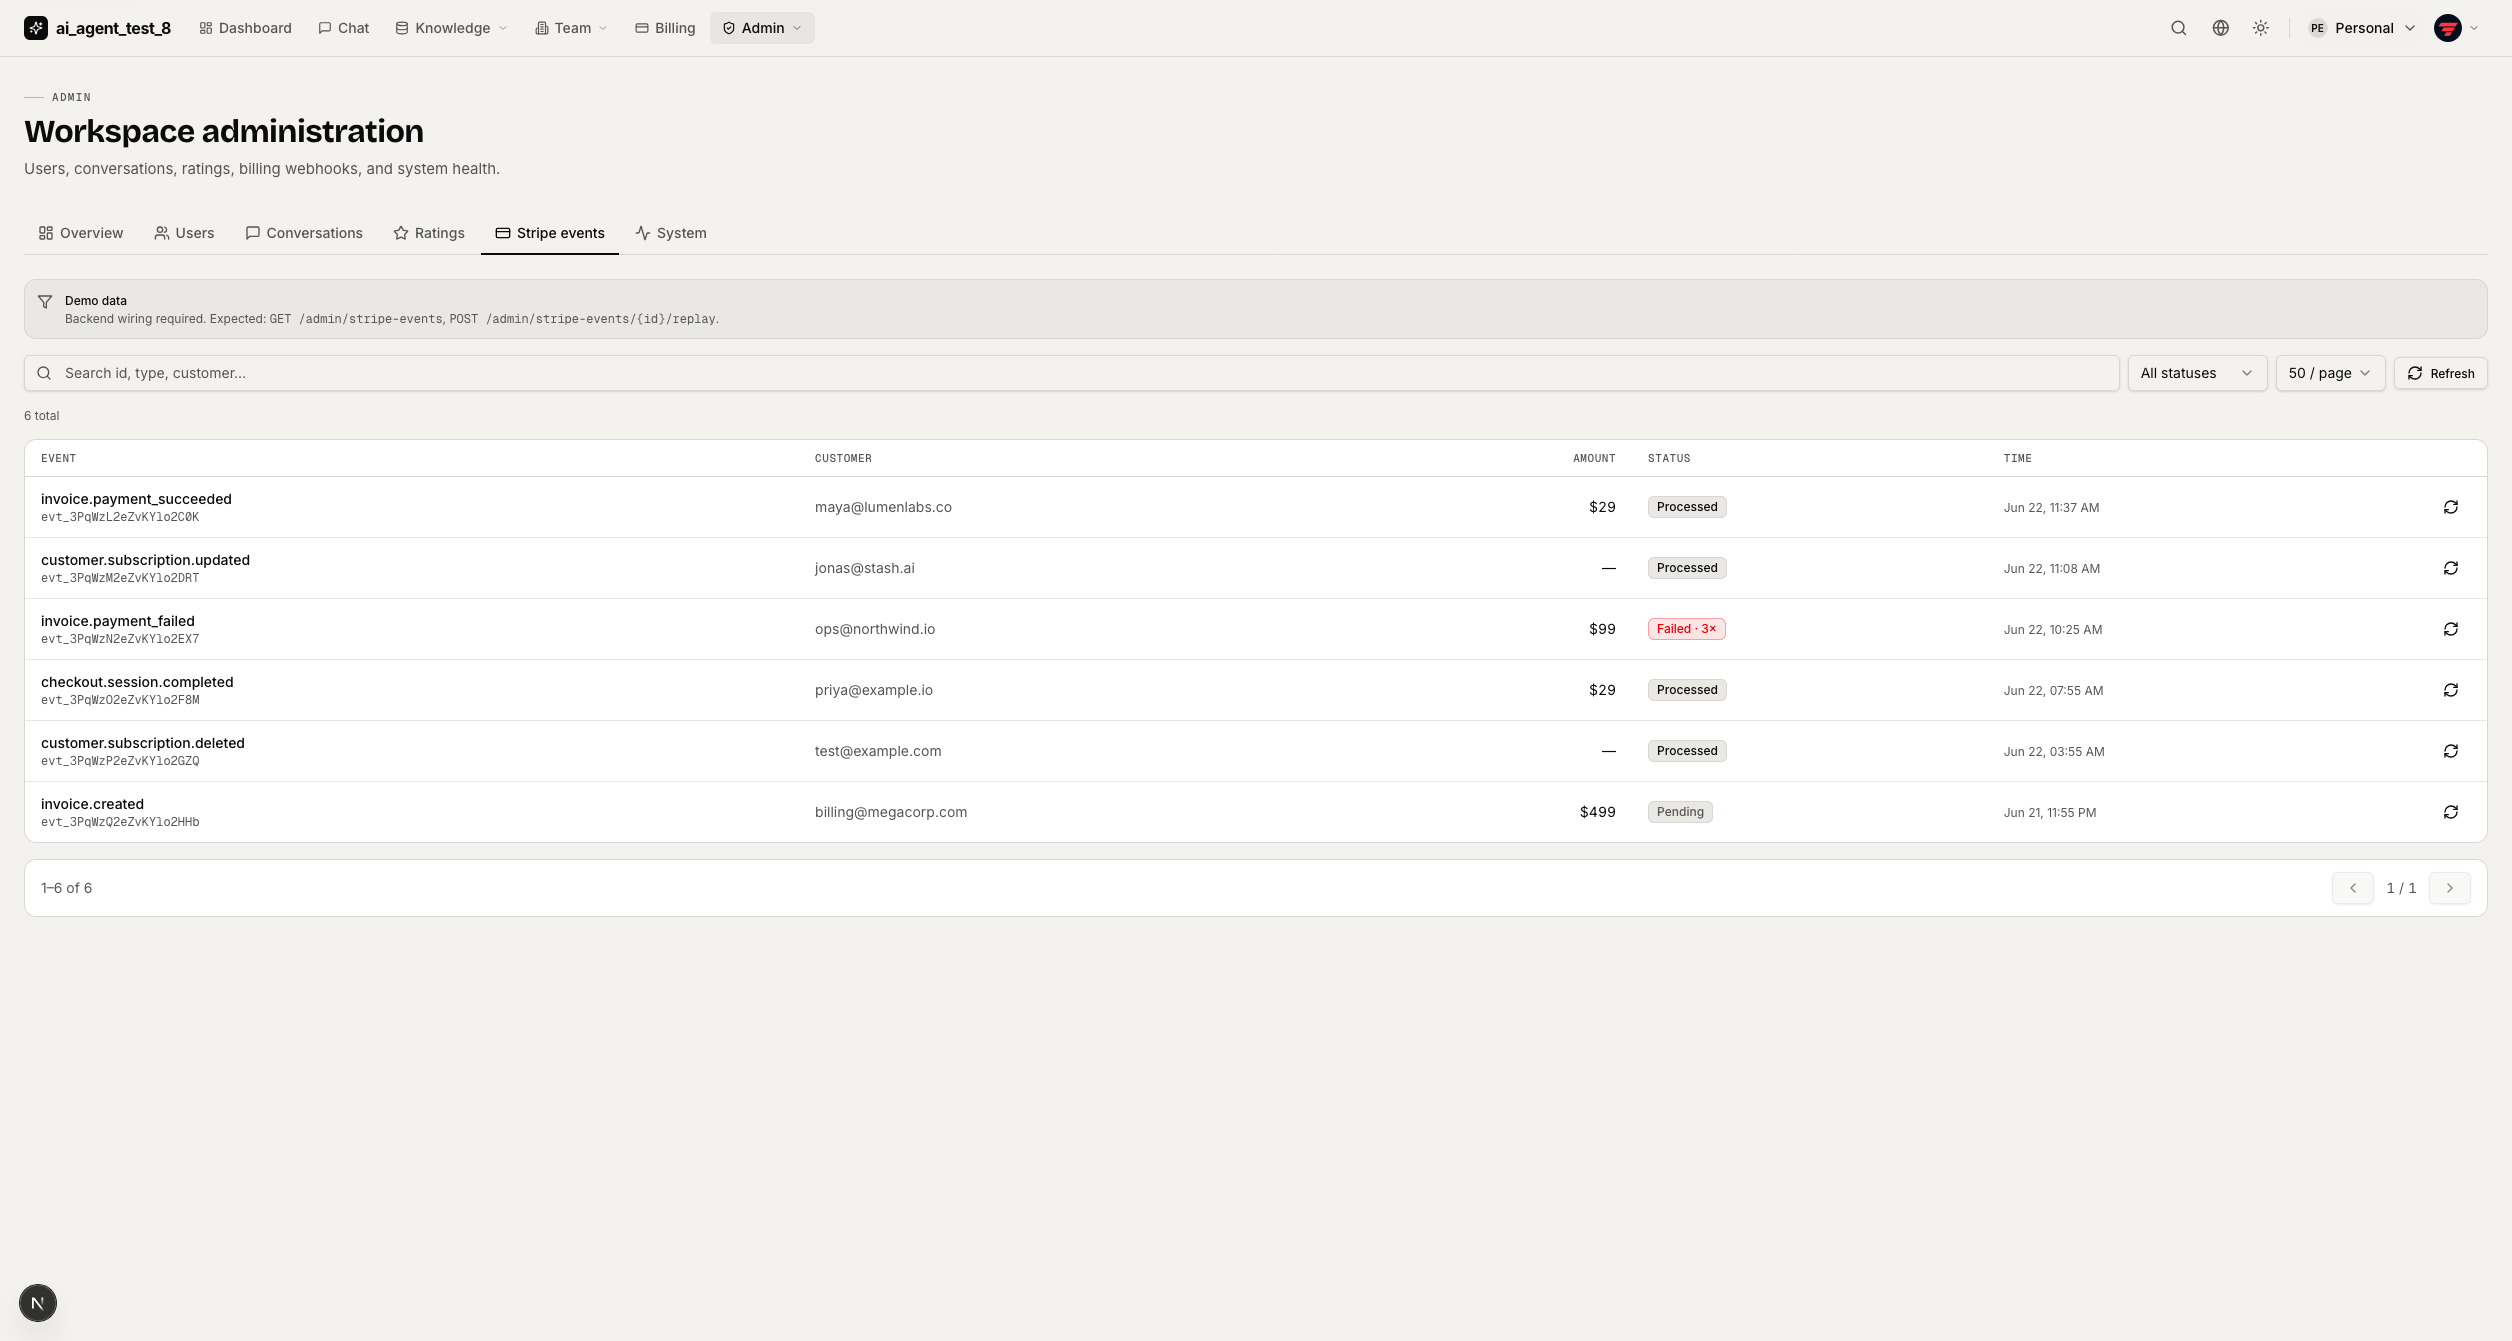Click the $499 amount
Image resolution: width=2512 pixels, height=1341 pixels.
click(x=1597, y=812)
